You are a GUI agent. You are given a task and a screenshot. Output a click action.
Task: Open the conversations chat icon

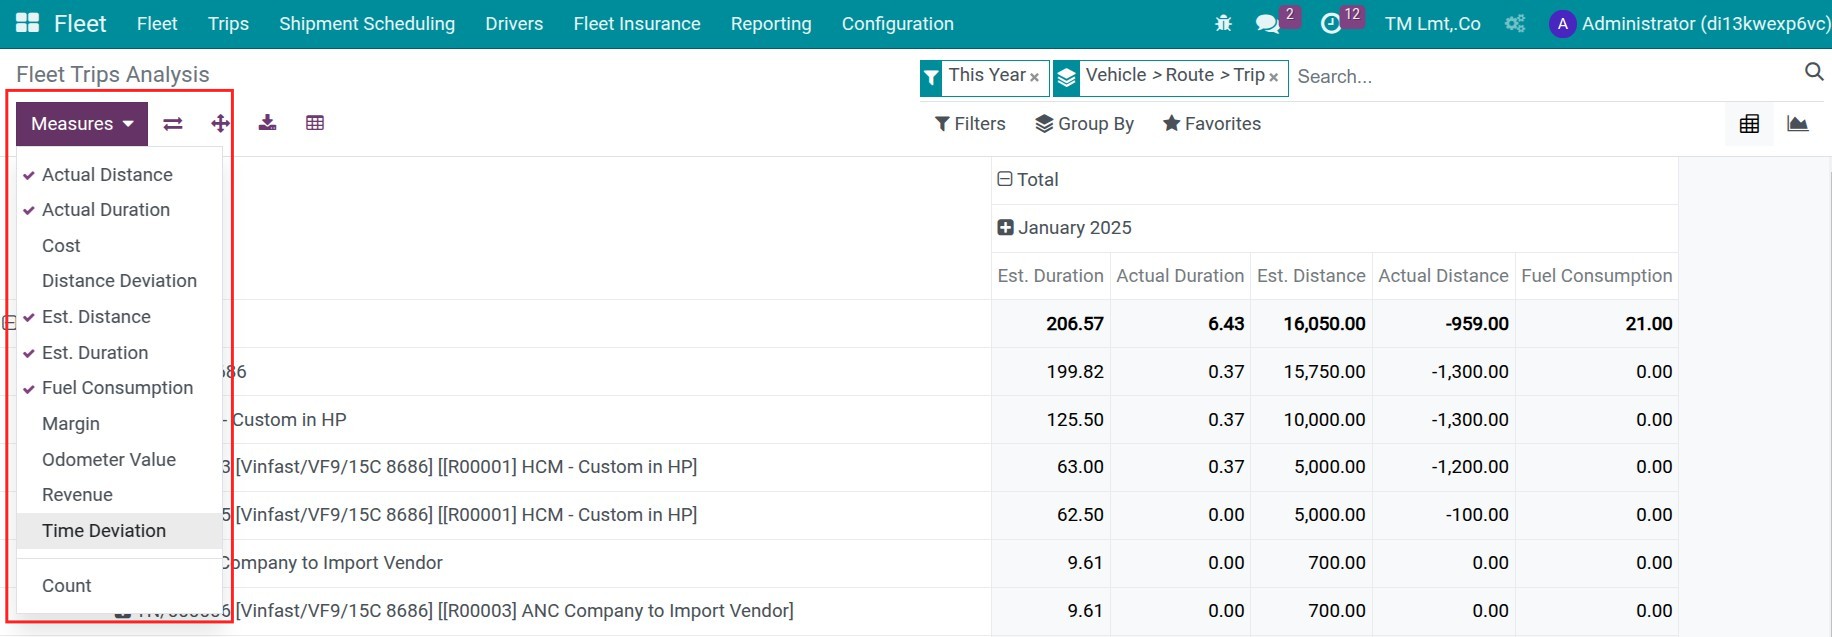pyautogui.click(x=1267, y=23)
